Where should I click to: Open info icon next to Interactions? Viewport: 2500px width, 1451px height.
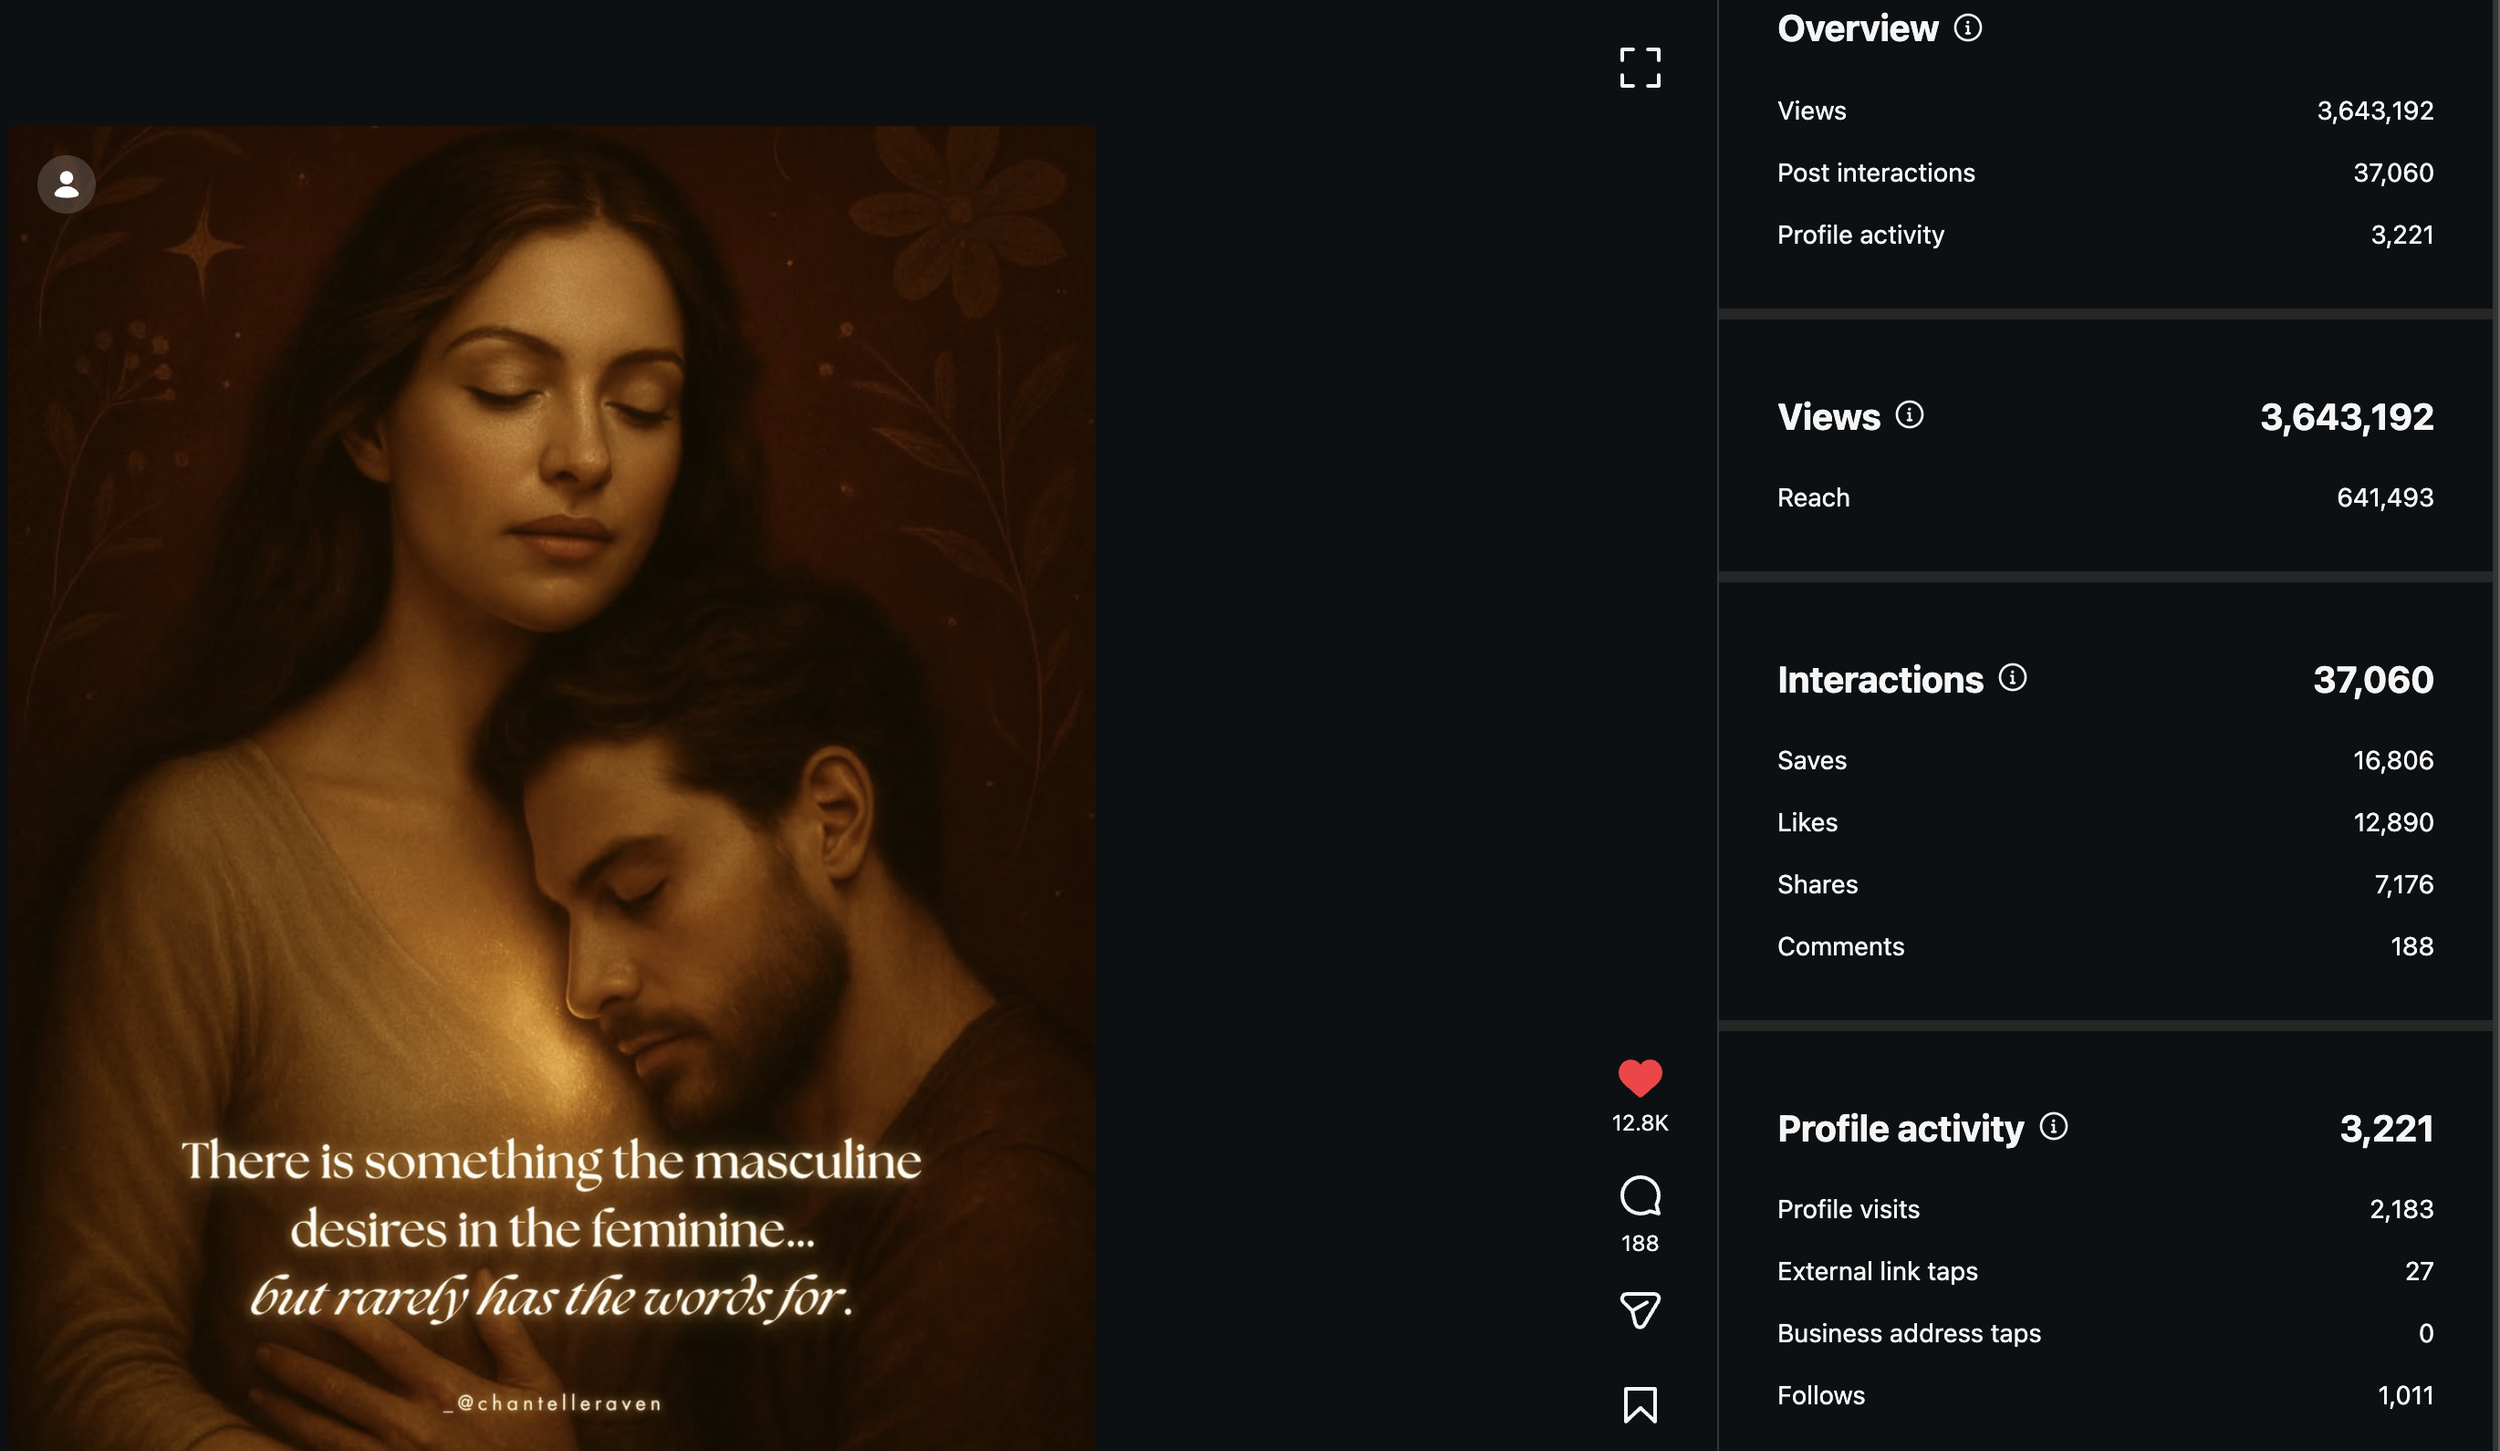point(2012,678)
